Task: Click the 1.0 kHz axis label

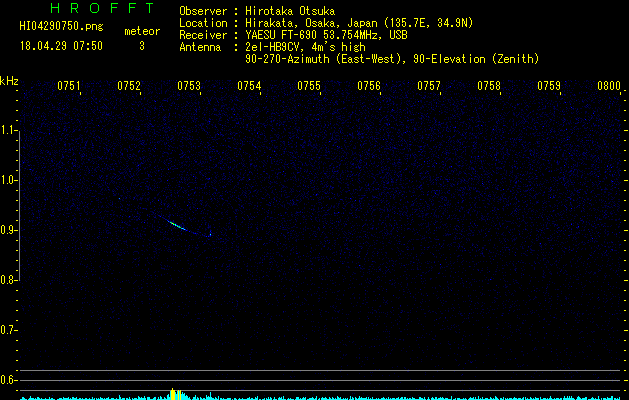Action: (x=8, y=180)
